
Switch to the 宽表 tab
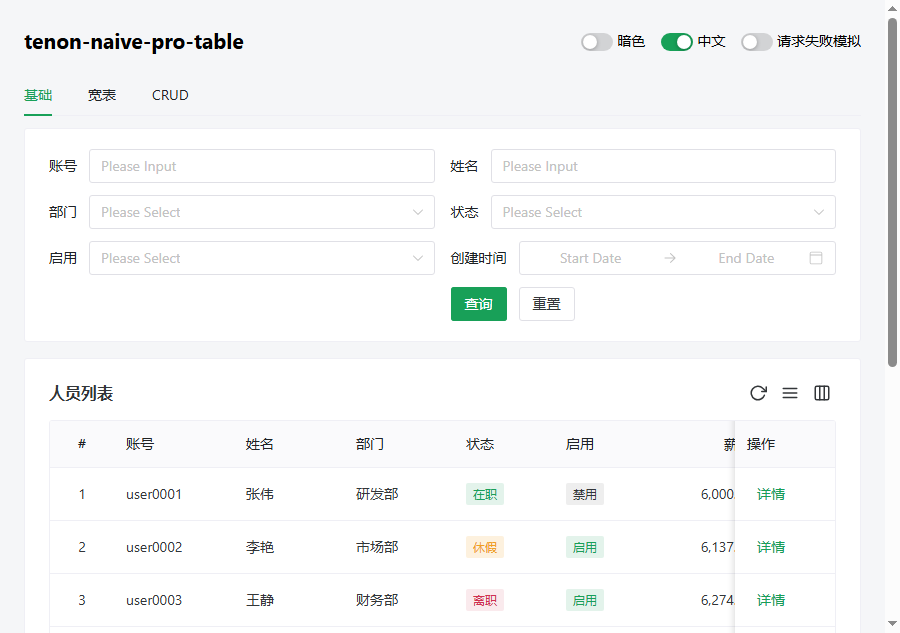tap(102, 95)
